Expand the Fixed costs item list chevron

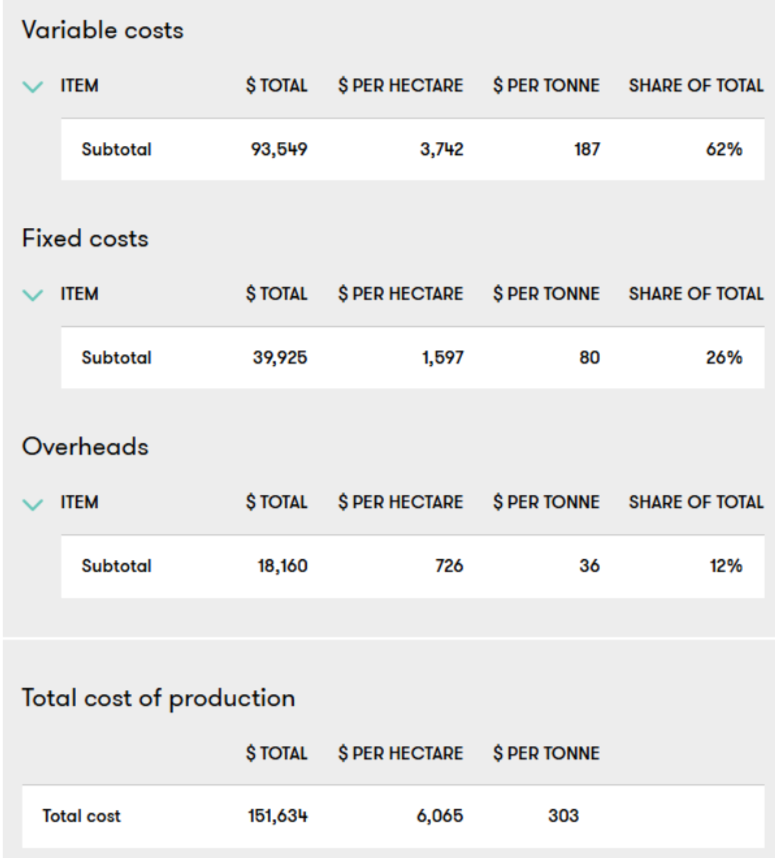tap(33, 295)
